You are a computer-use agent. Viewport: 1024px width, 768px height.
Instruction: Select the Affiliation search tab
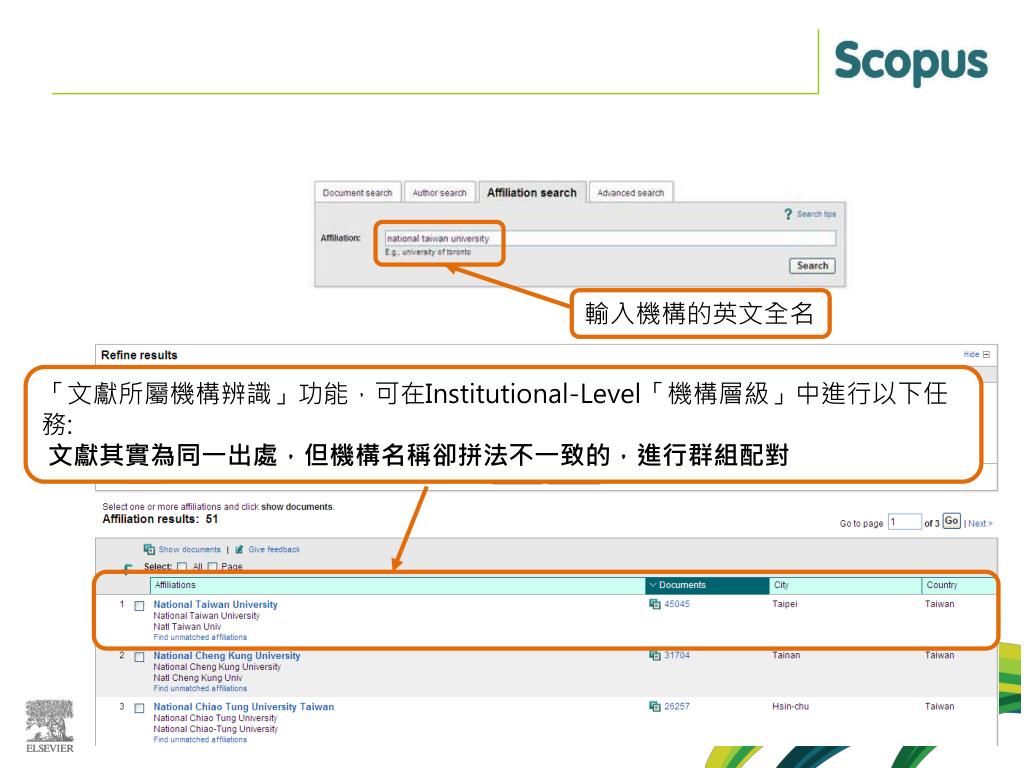(x=532, y=192)
